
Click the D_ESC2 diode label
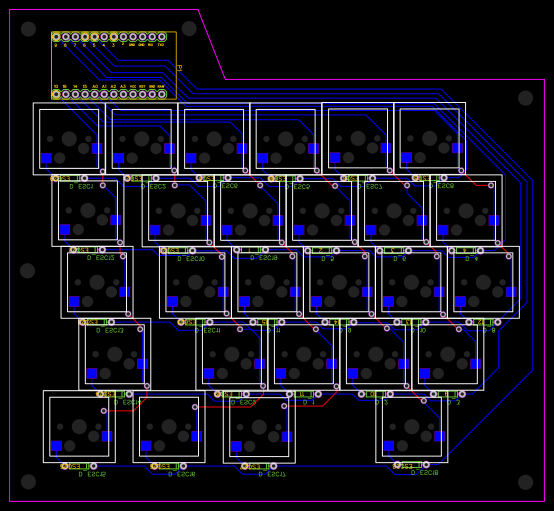153,187
